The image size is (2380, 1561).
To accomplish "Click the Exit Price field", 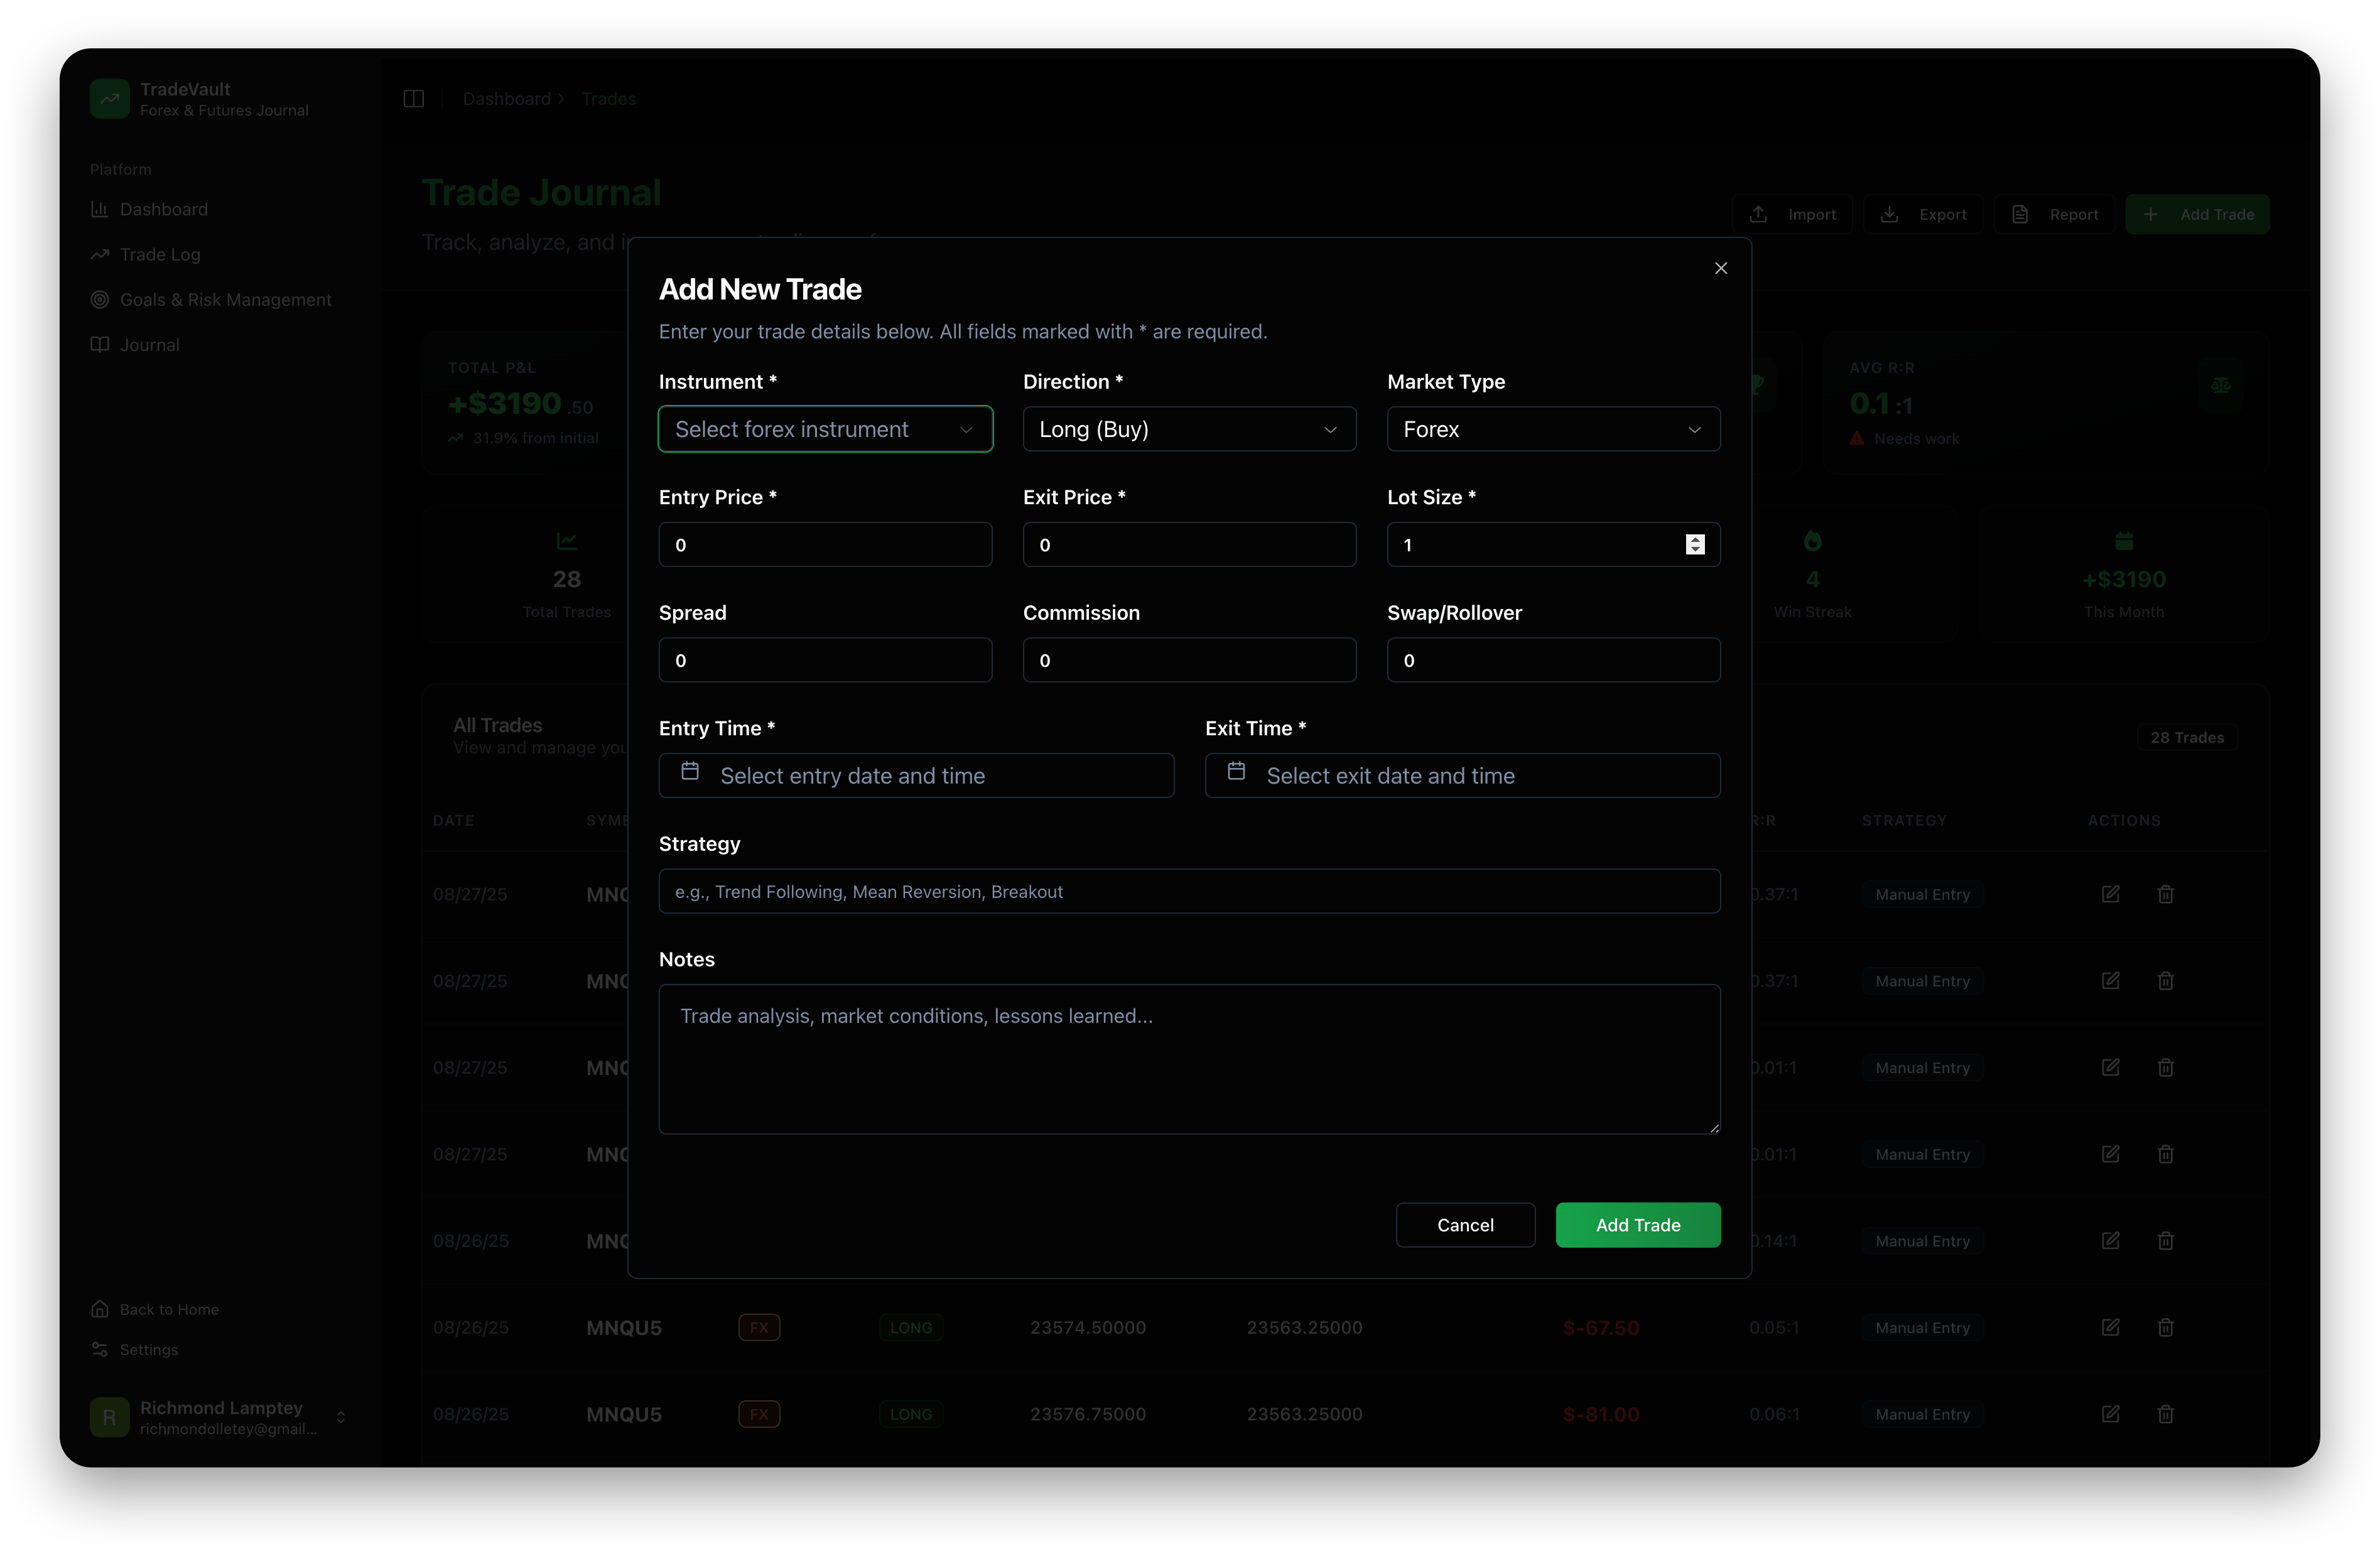I will pos(1189,545).
